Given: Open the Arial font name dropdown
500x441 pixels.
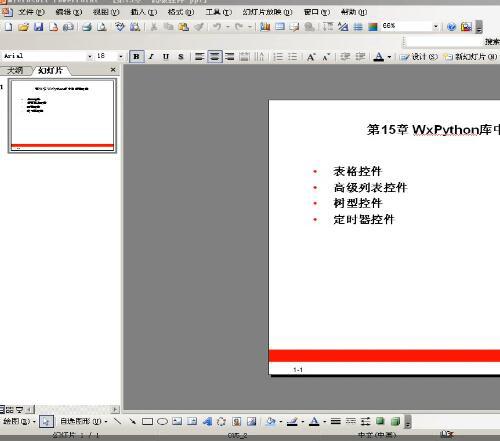Looking at the screenshot, I should pos(89,57).
